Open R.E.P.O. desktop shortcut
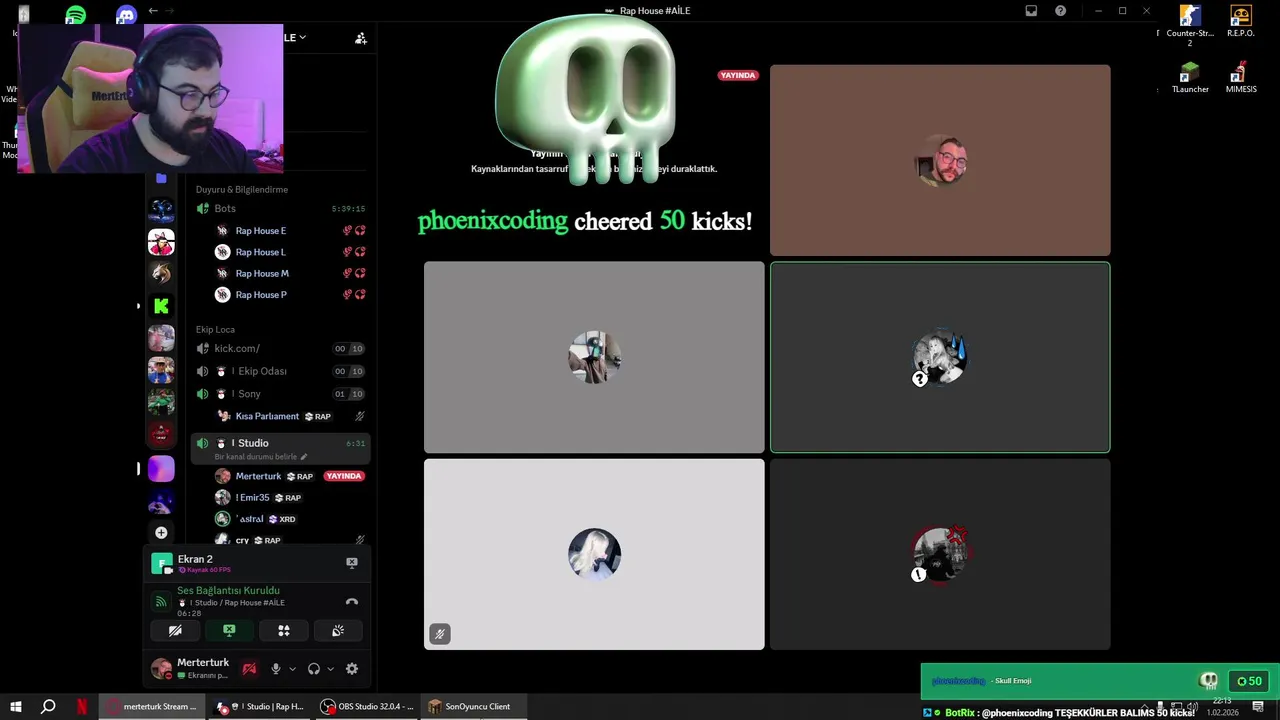The image size is (1280, 720). pos(1241,22)
